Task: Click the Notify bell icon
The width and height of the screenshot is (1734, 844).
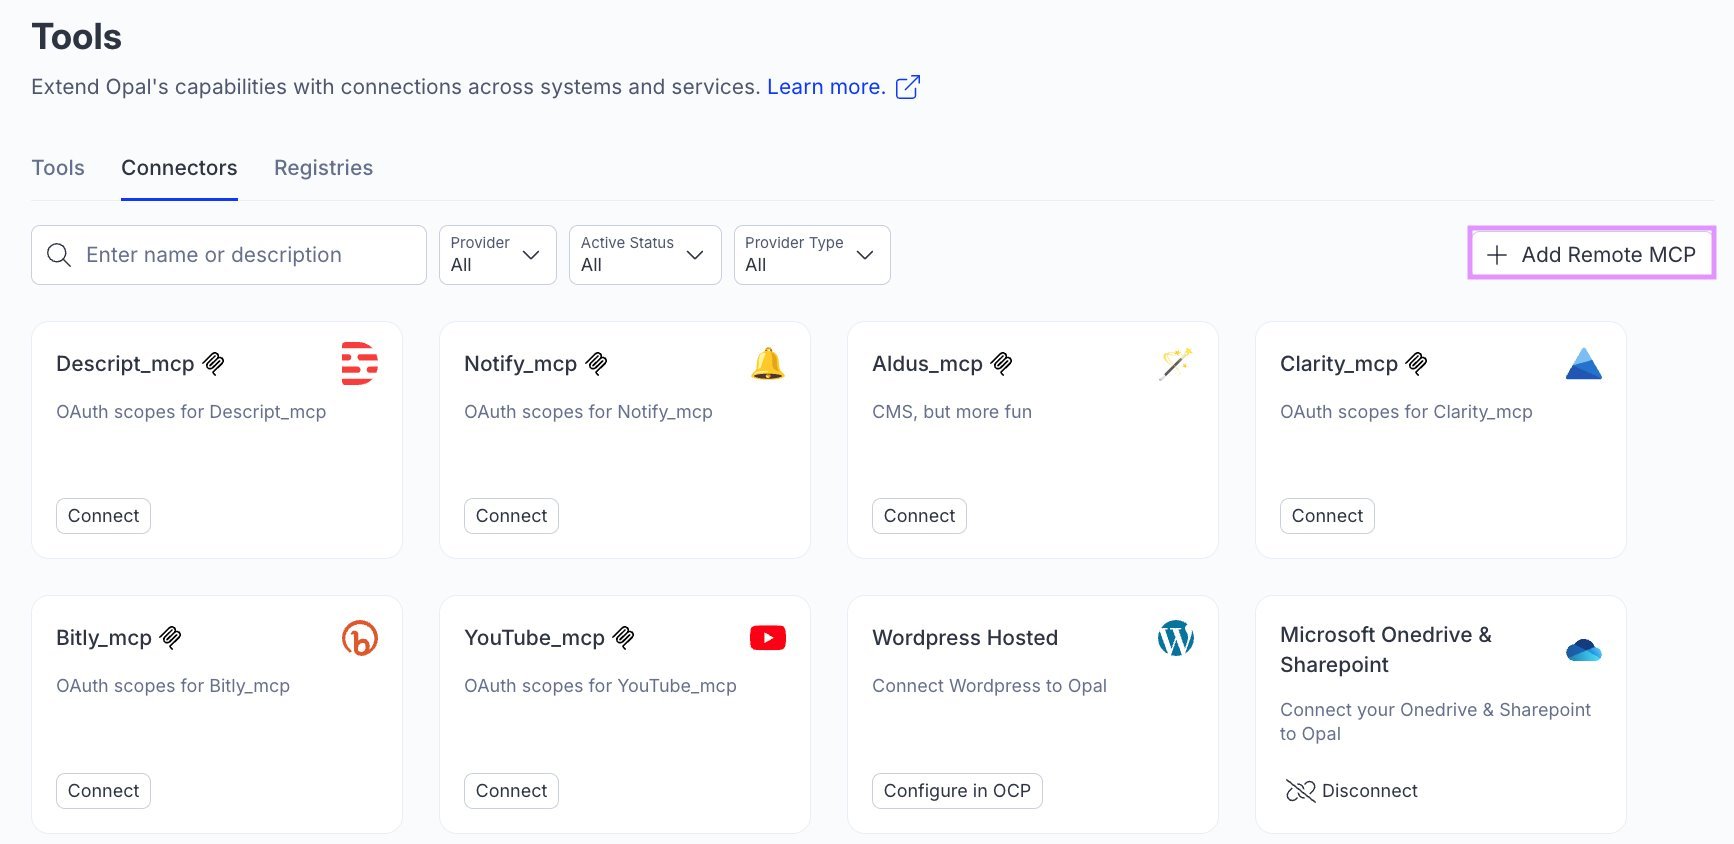Action: [767, 364]
